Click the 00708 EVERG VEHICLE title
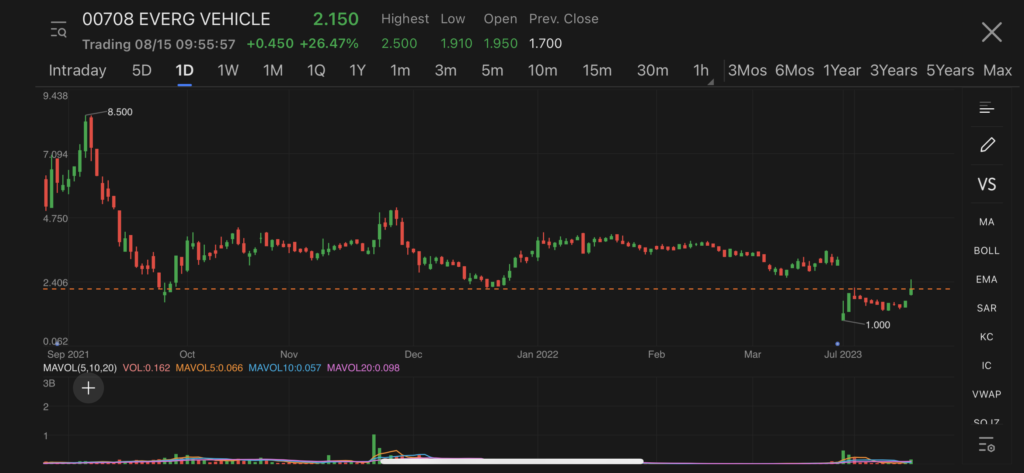Screen dimensions: 1024x473 [176, 19]
